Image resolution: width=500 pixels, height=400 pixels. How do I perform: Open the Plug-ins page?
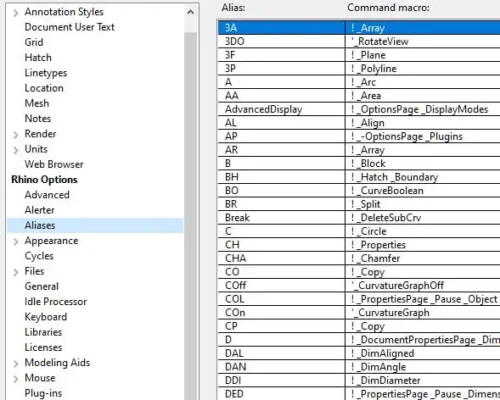click(43, 393)
